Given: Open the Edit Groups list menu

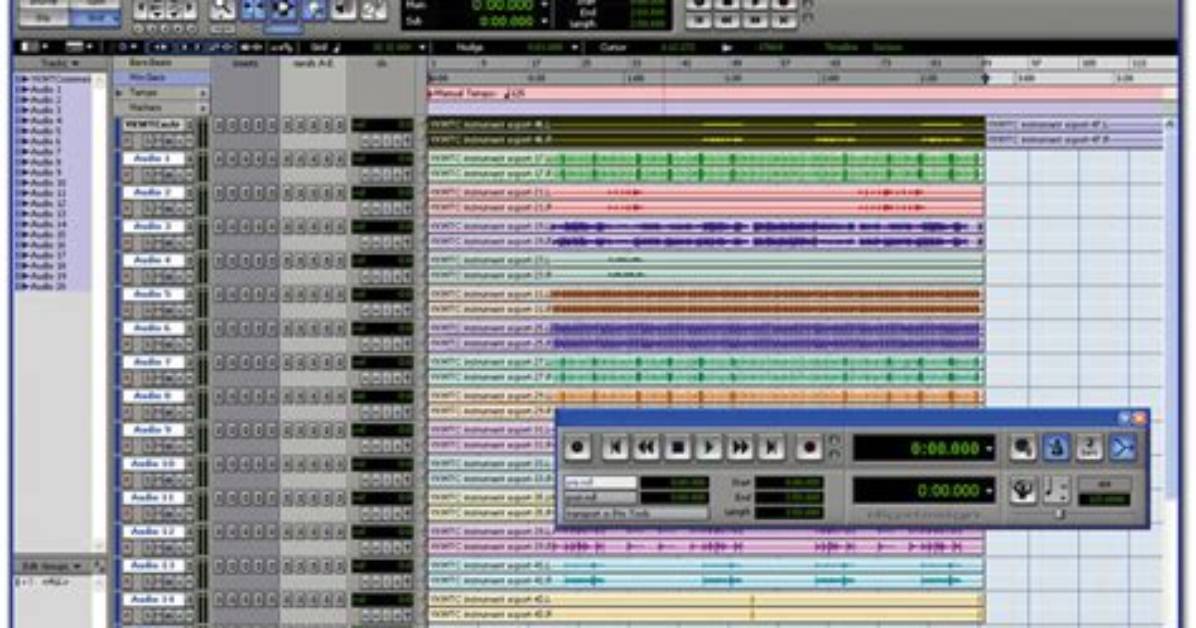Looking at the screenshot, I should (54, 566).
